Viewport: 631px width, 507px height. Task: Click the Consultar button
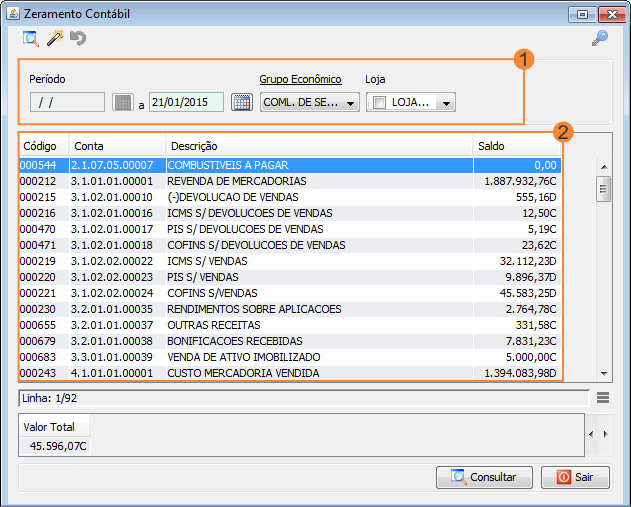[x=485, y=477]
